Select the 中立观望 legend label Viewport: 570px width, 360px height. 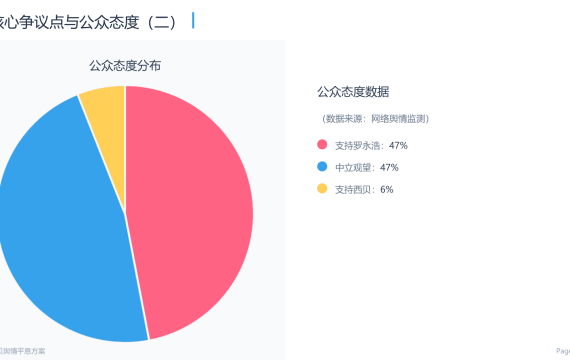click(x=353, y=168)
